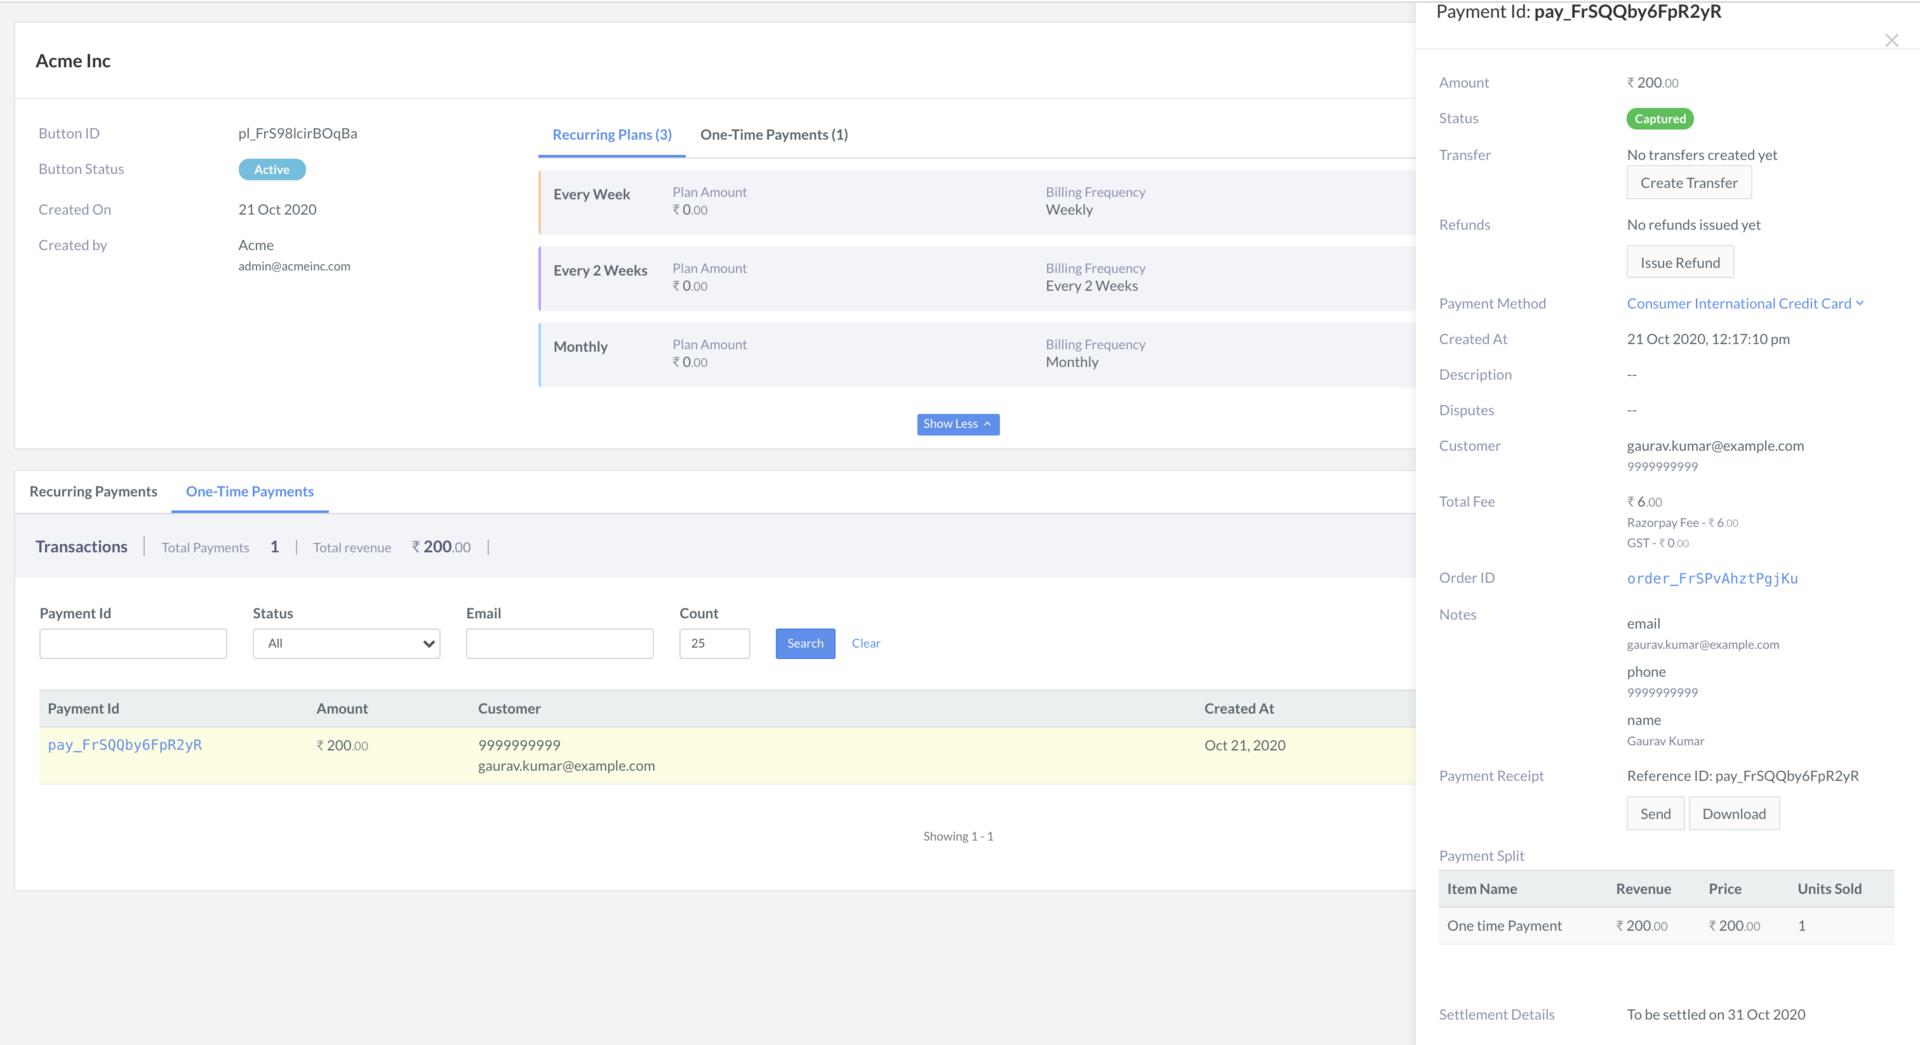Click the Active button status badge
Viewport: 1920px width, 1045px height.
pyautogui.click(x=271, y=169)
